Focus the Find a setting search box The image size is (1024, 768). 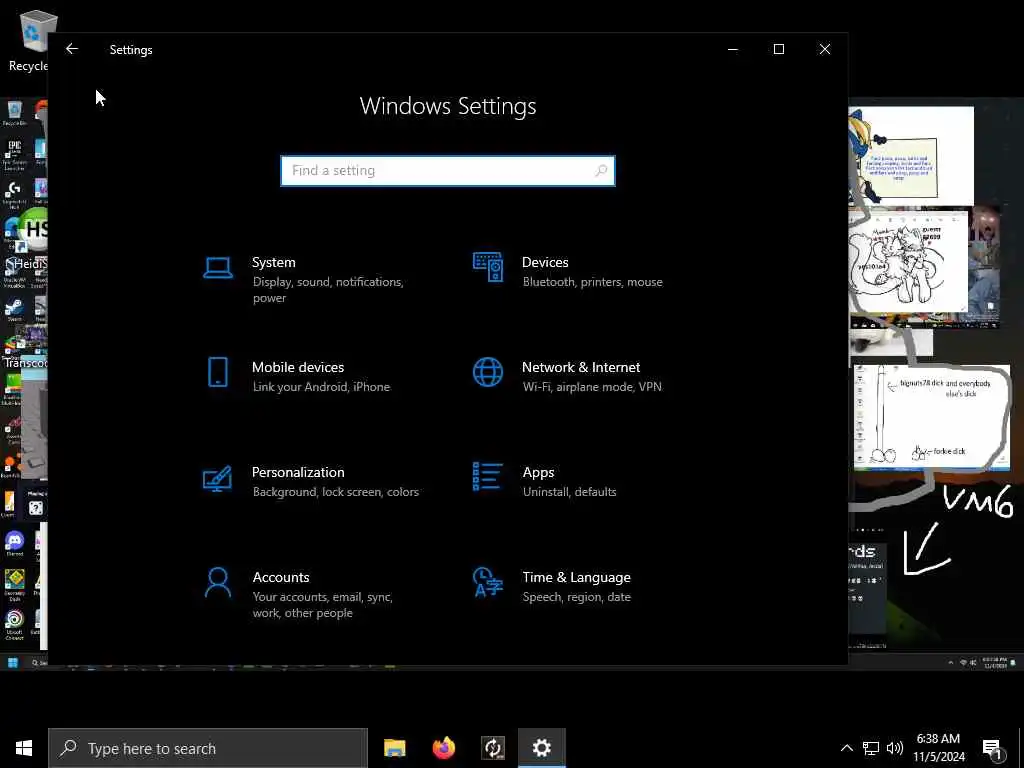click(447, 170)
